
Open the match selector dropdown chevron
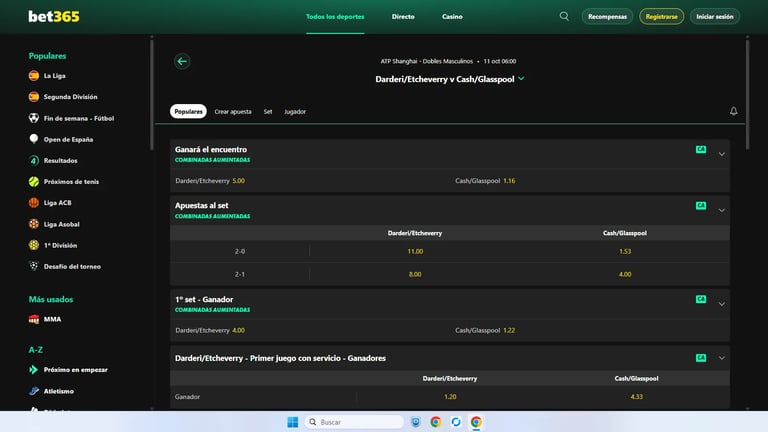[x=521, y=78]
